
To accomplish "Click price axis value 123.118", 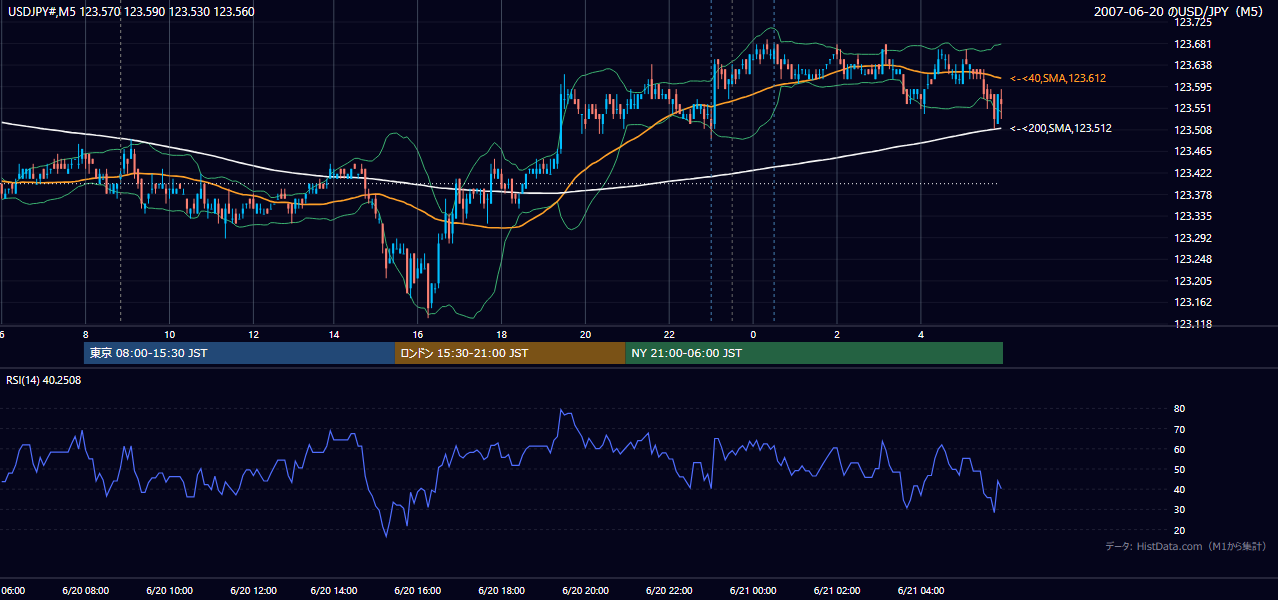I will (x=1192, y=324).
